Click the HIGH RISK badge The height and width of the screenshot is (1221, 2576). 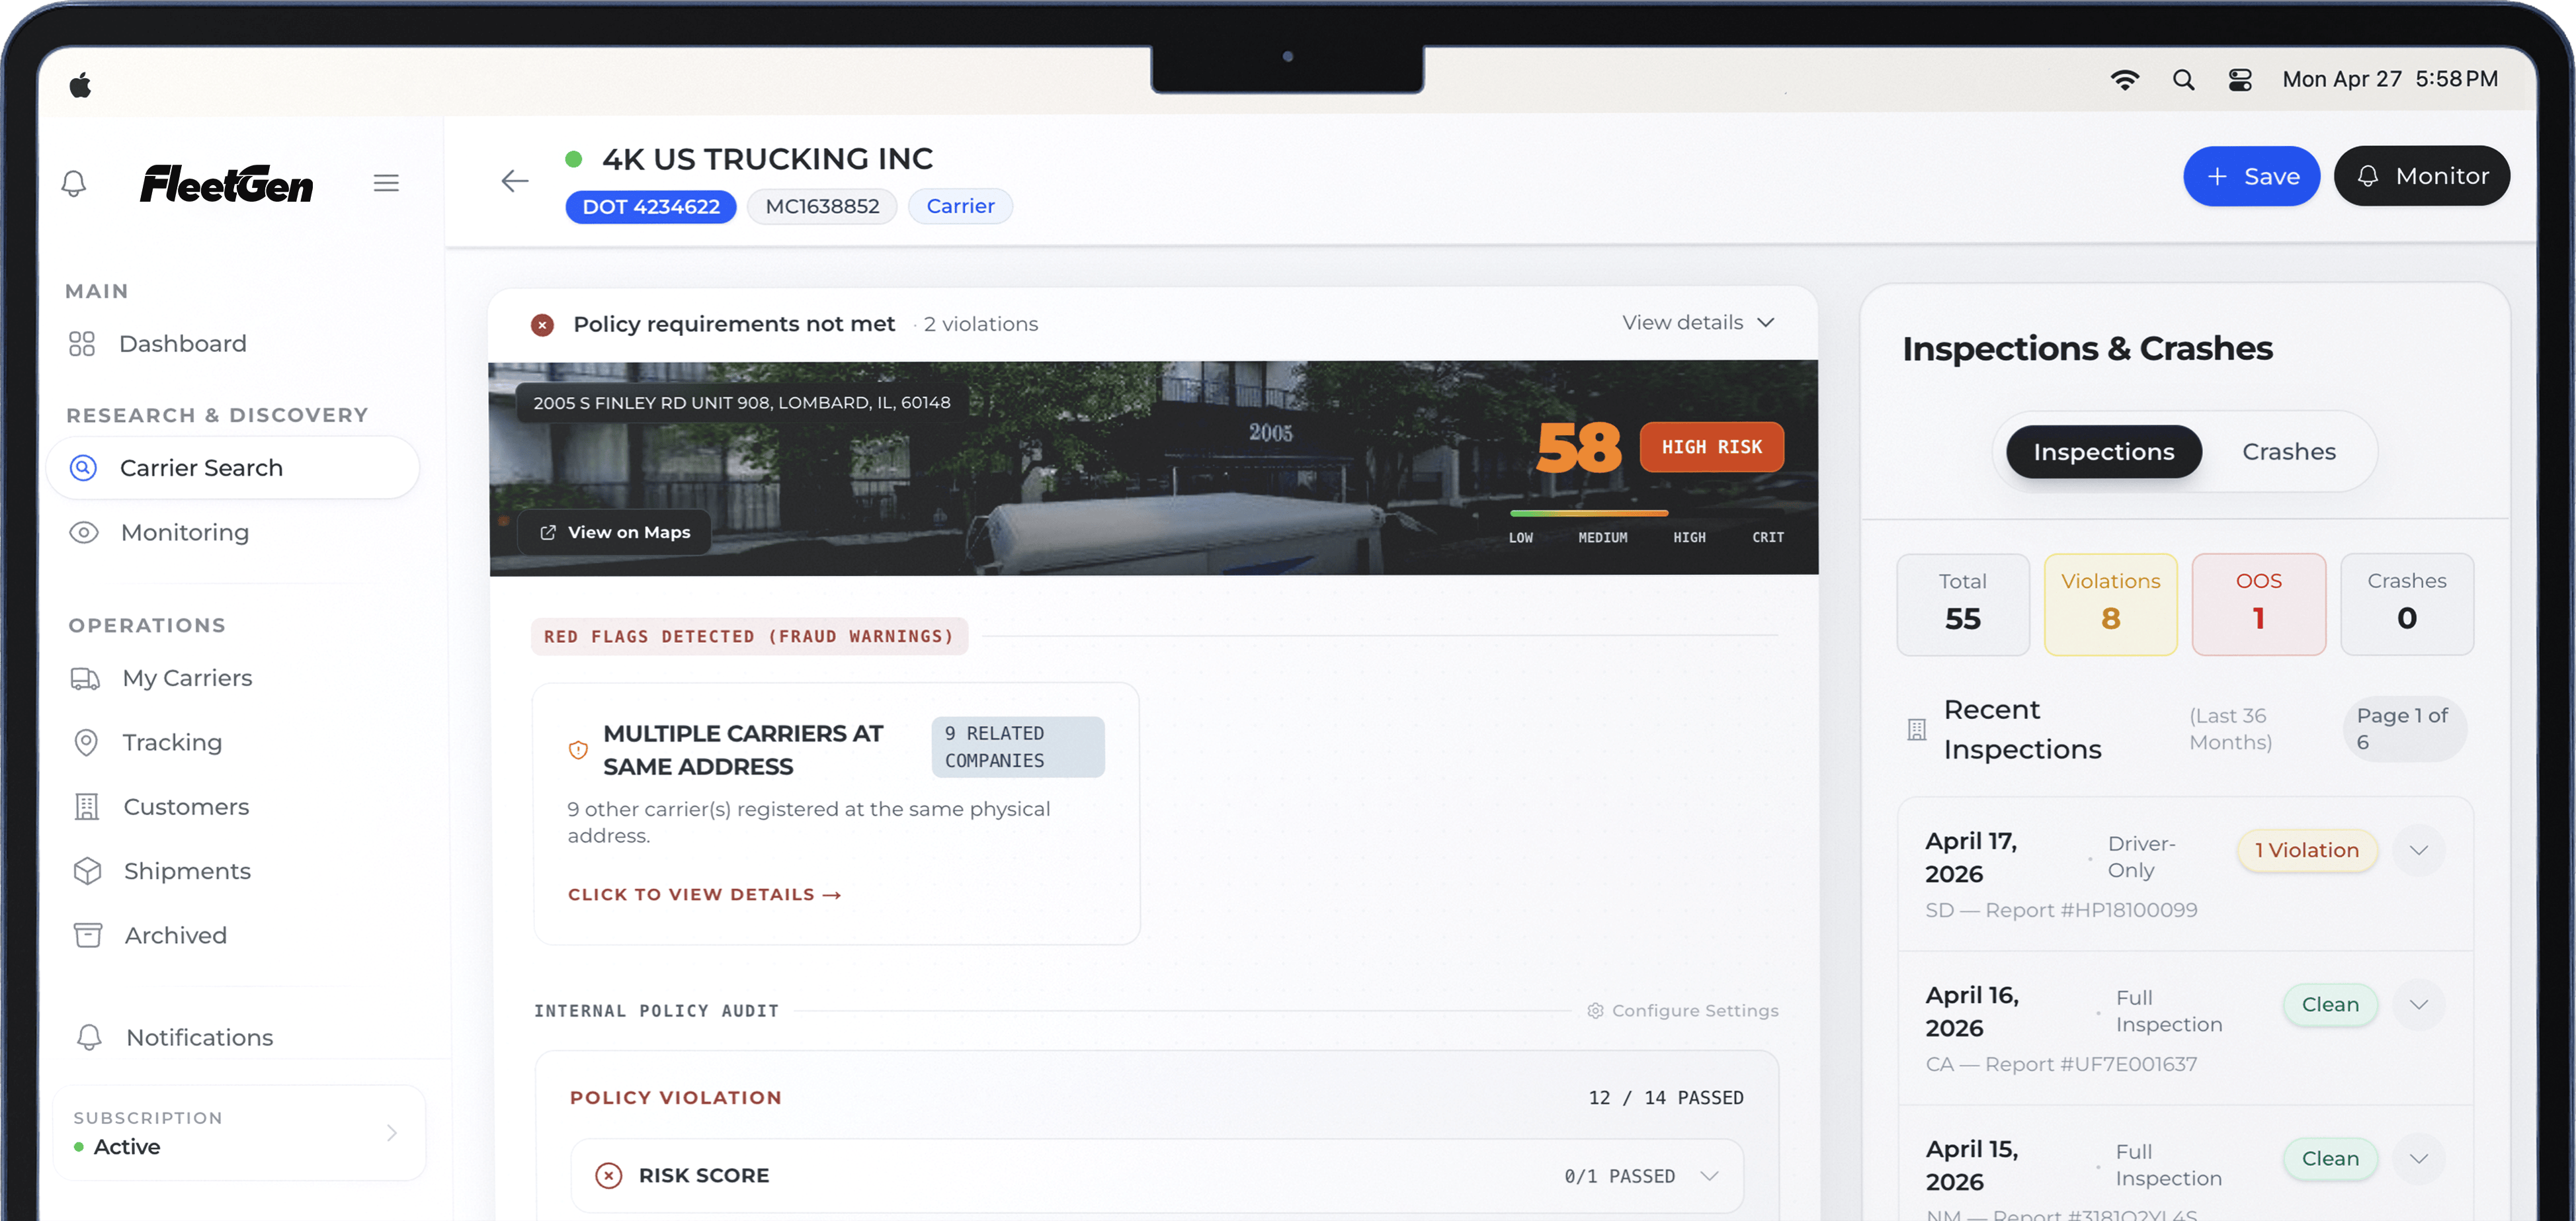[1712, 448]
